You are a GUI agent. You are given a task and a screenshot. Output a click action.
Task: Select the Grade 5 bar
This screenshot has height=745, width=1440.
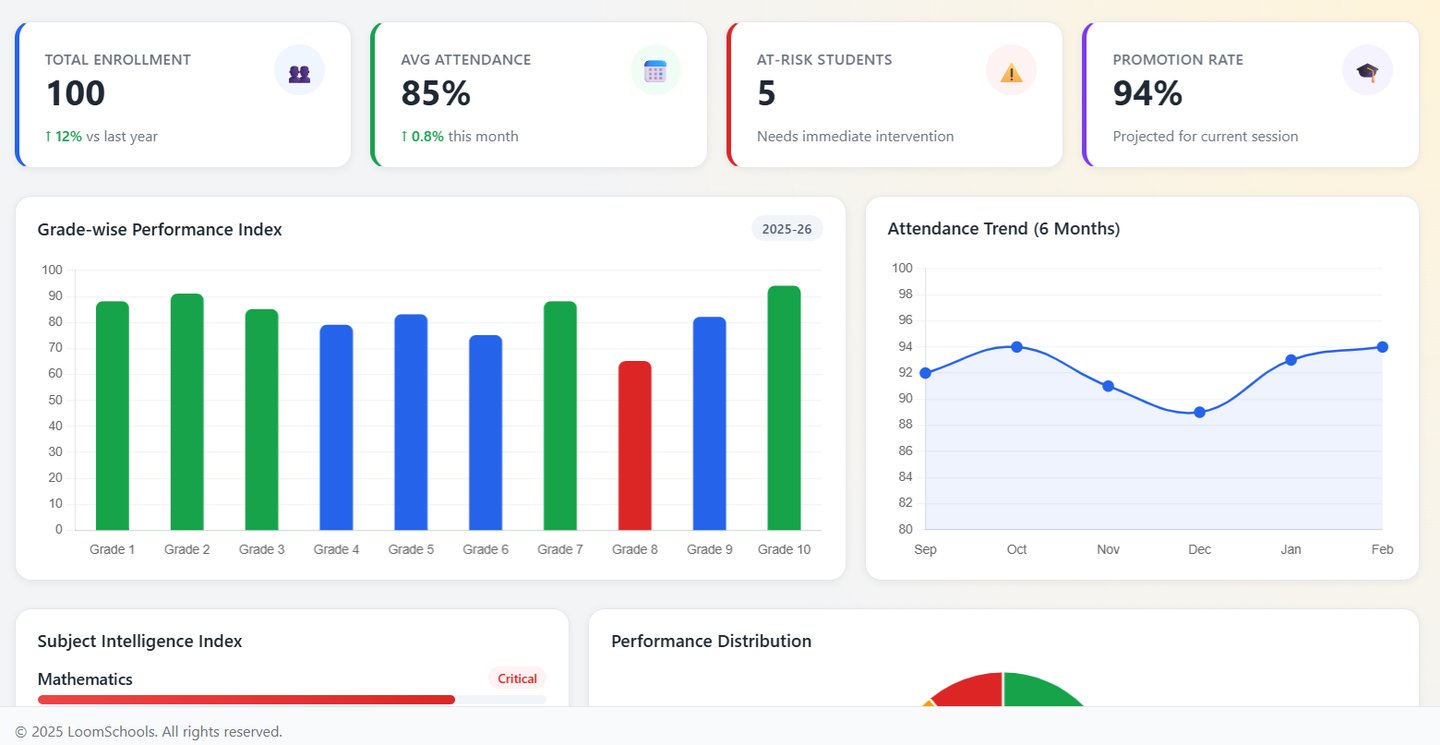(411, 422)
